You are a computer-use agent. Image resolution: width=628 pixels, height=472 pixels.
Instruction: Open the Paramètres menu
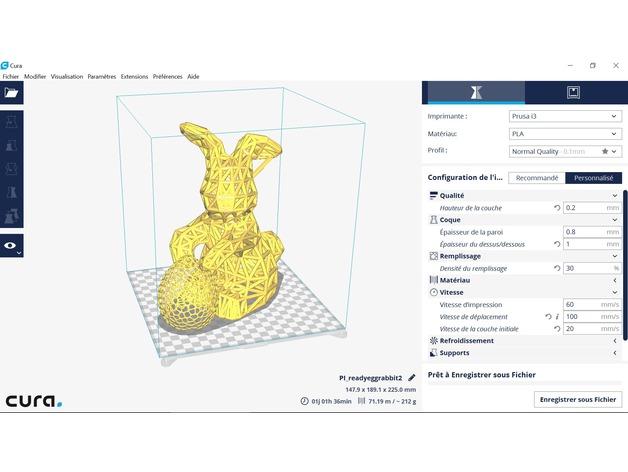tap(102, 77)
